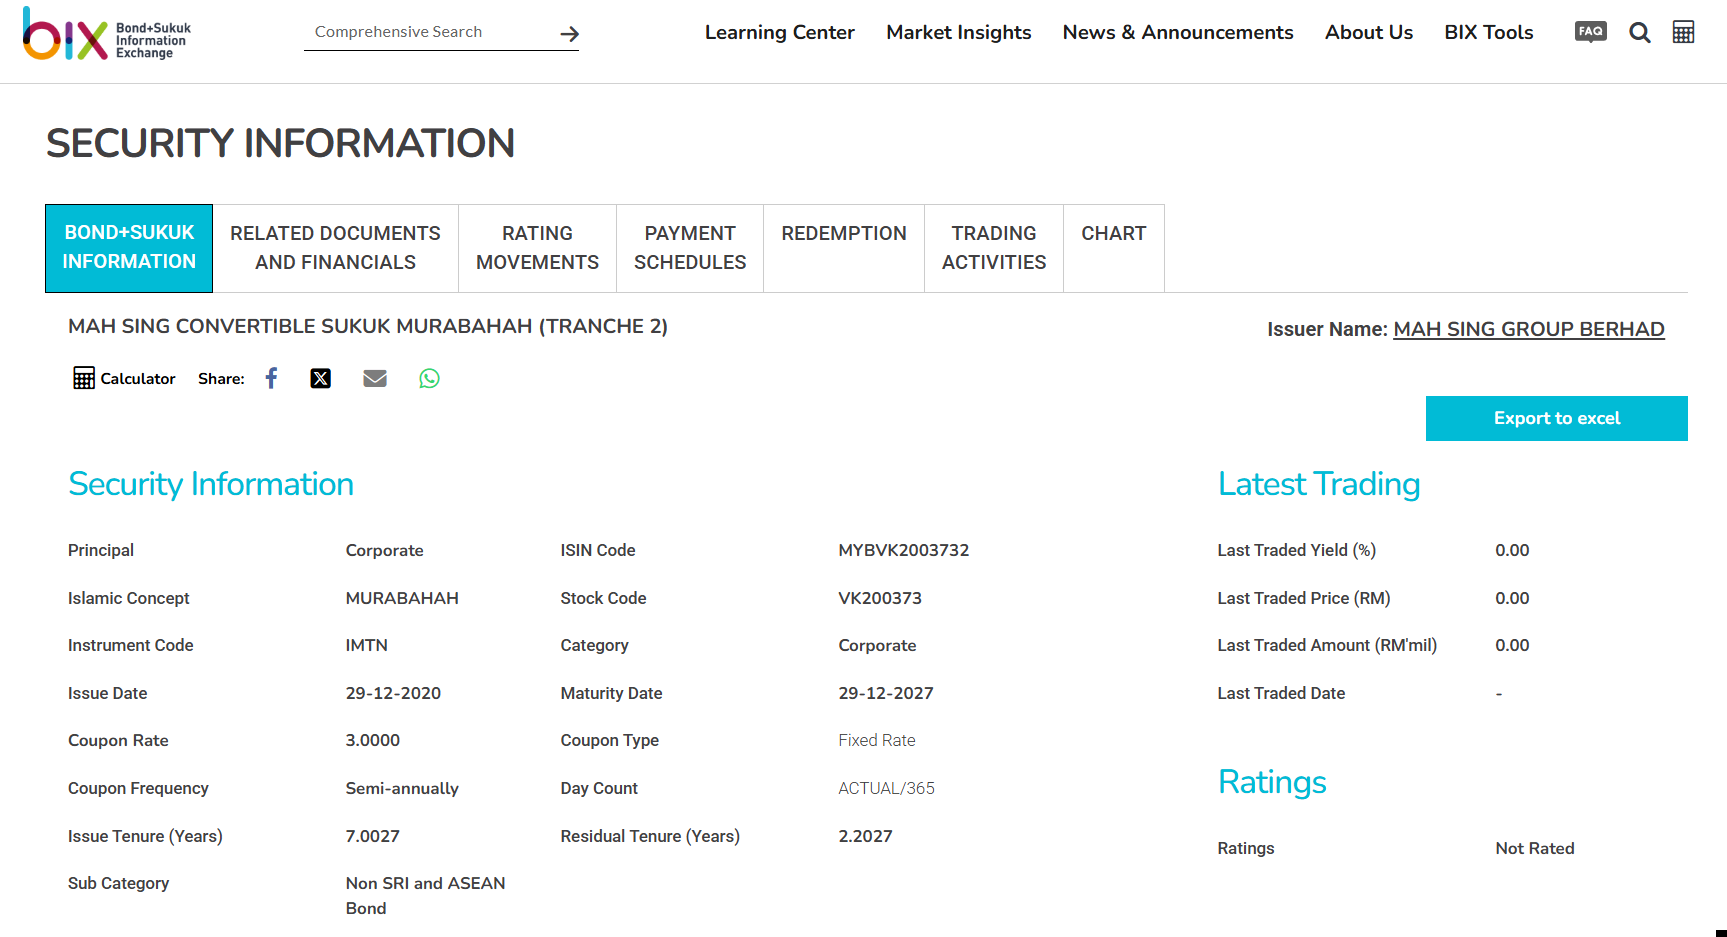This screenshot has height=937, width=1727.
Task: Share through WhatsApp icon
Action: 429,378
